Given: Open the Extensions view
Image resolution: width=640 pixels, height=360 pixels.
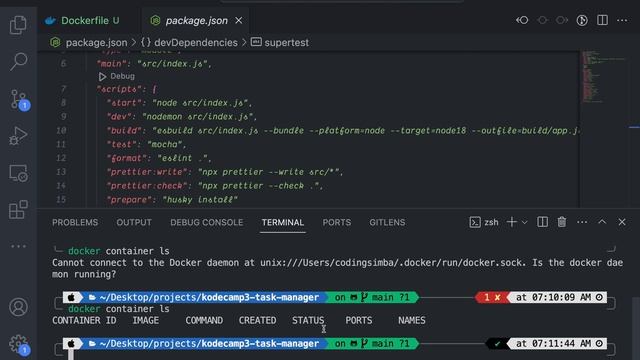Looking at the screenshot, I should [18, 209].
